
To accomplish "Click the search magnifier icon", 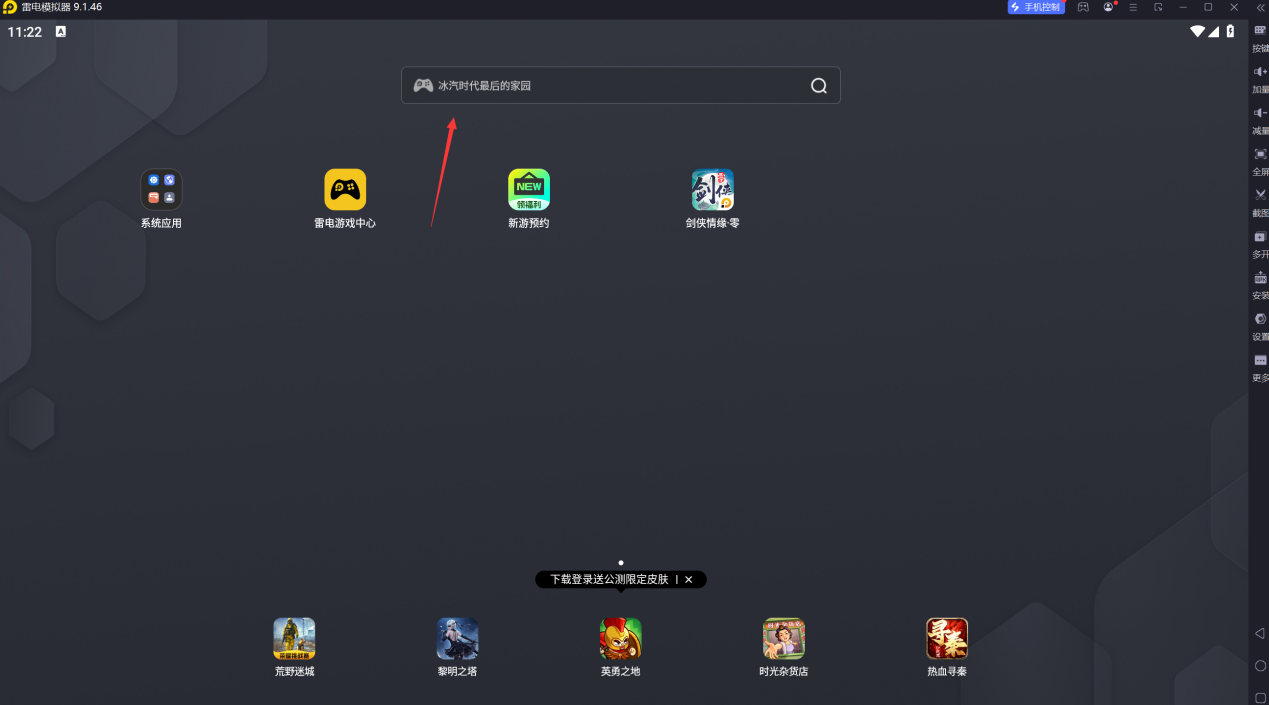I will tap(819, 86).
